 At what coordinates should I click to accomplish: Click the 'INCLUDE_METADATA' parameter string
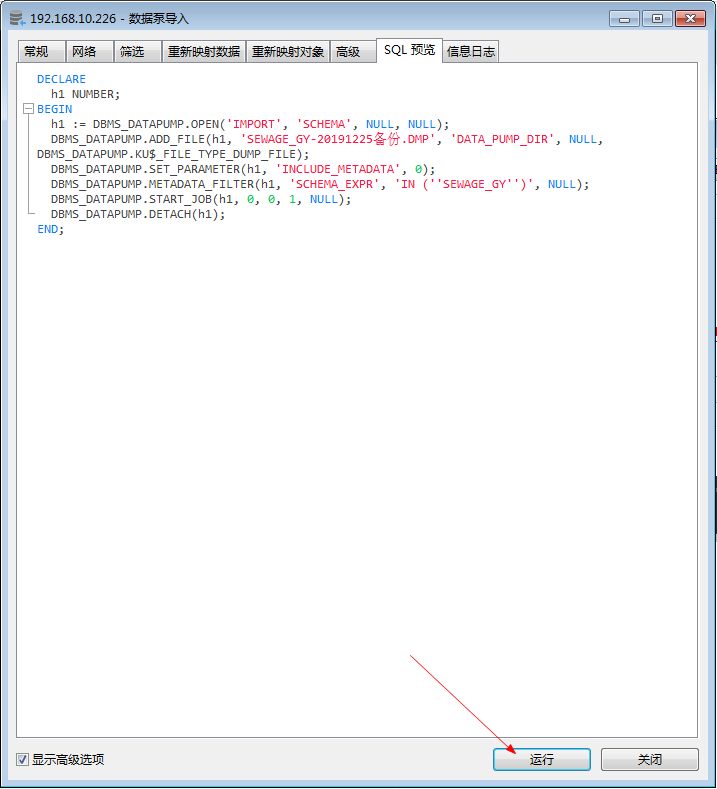[x=338, y=169]
